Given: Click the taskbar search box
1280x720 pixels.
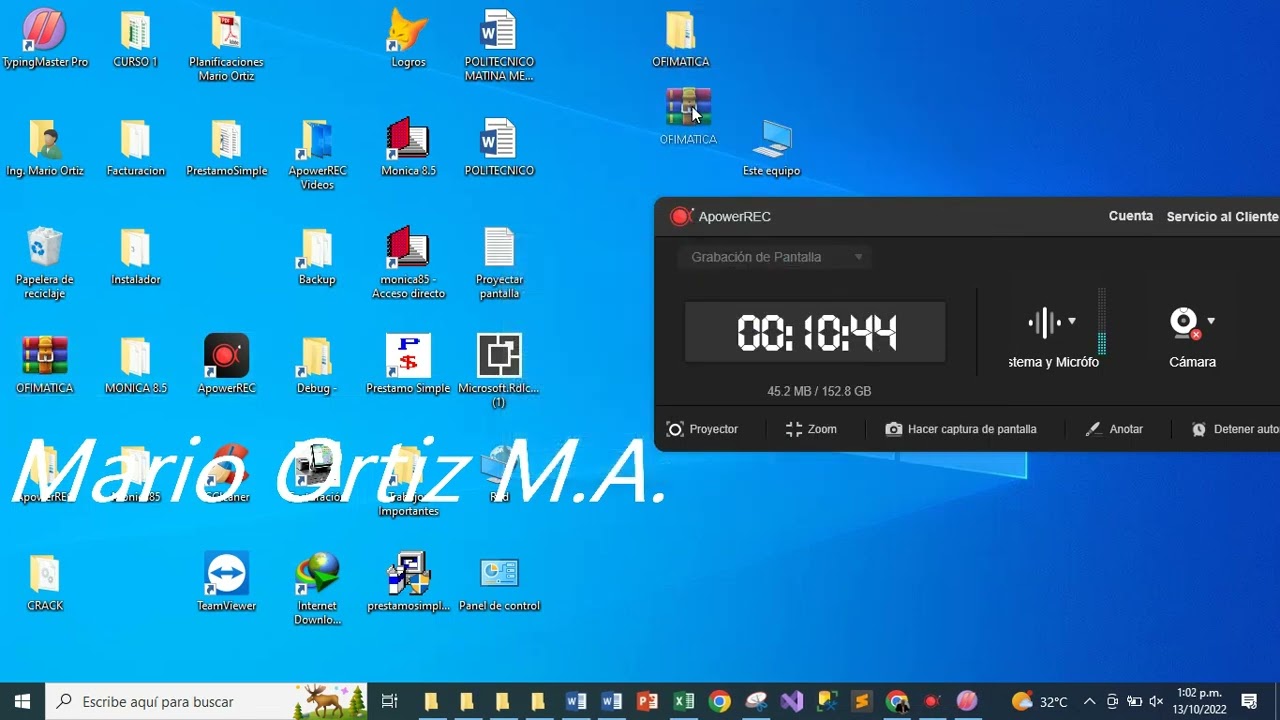Looking at the screenshot, I should (x=207, y=701).
